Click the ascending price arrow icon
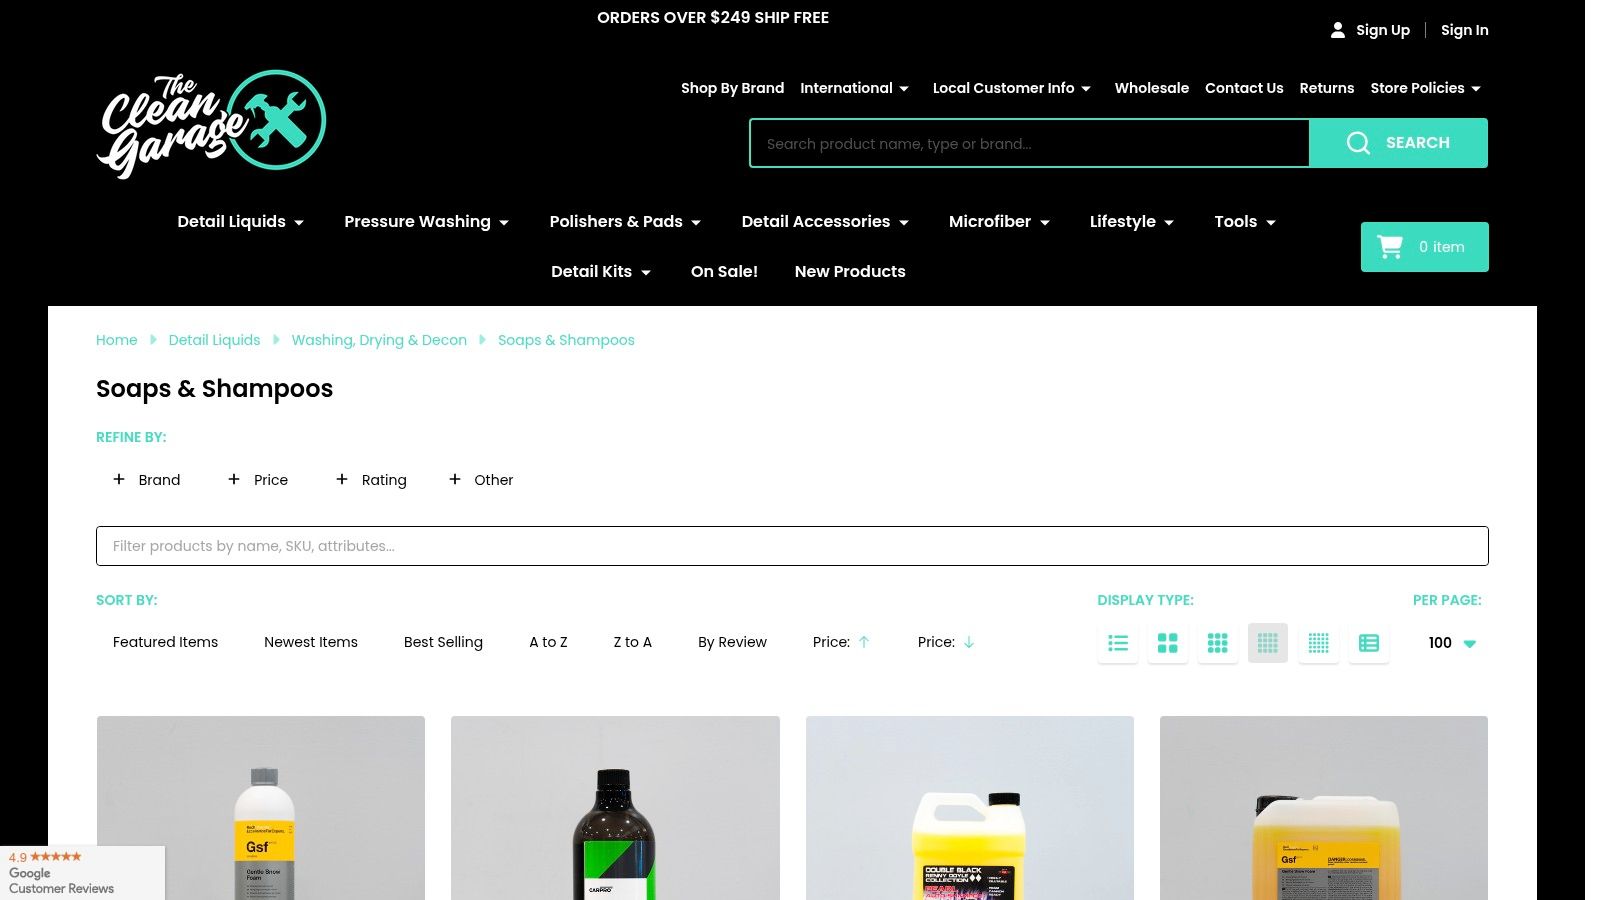Viewport: 1600px width, 900px height. click(864, 642)
